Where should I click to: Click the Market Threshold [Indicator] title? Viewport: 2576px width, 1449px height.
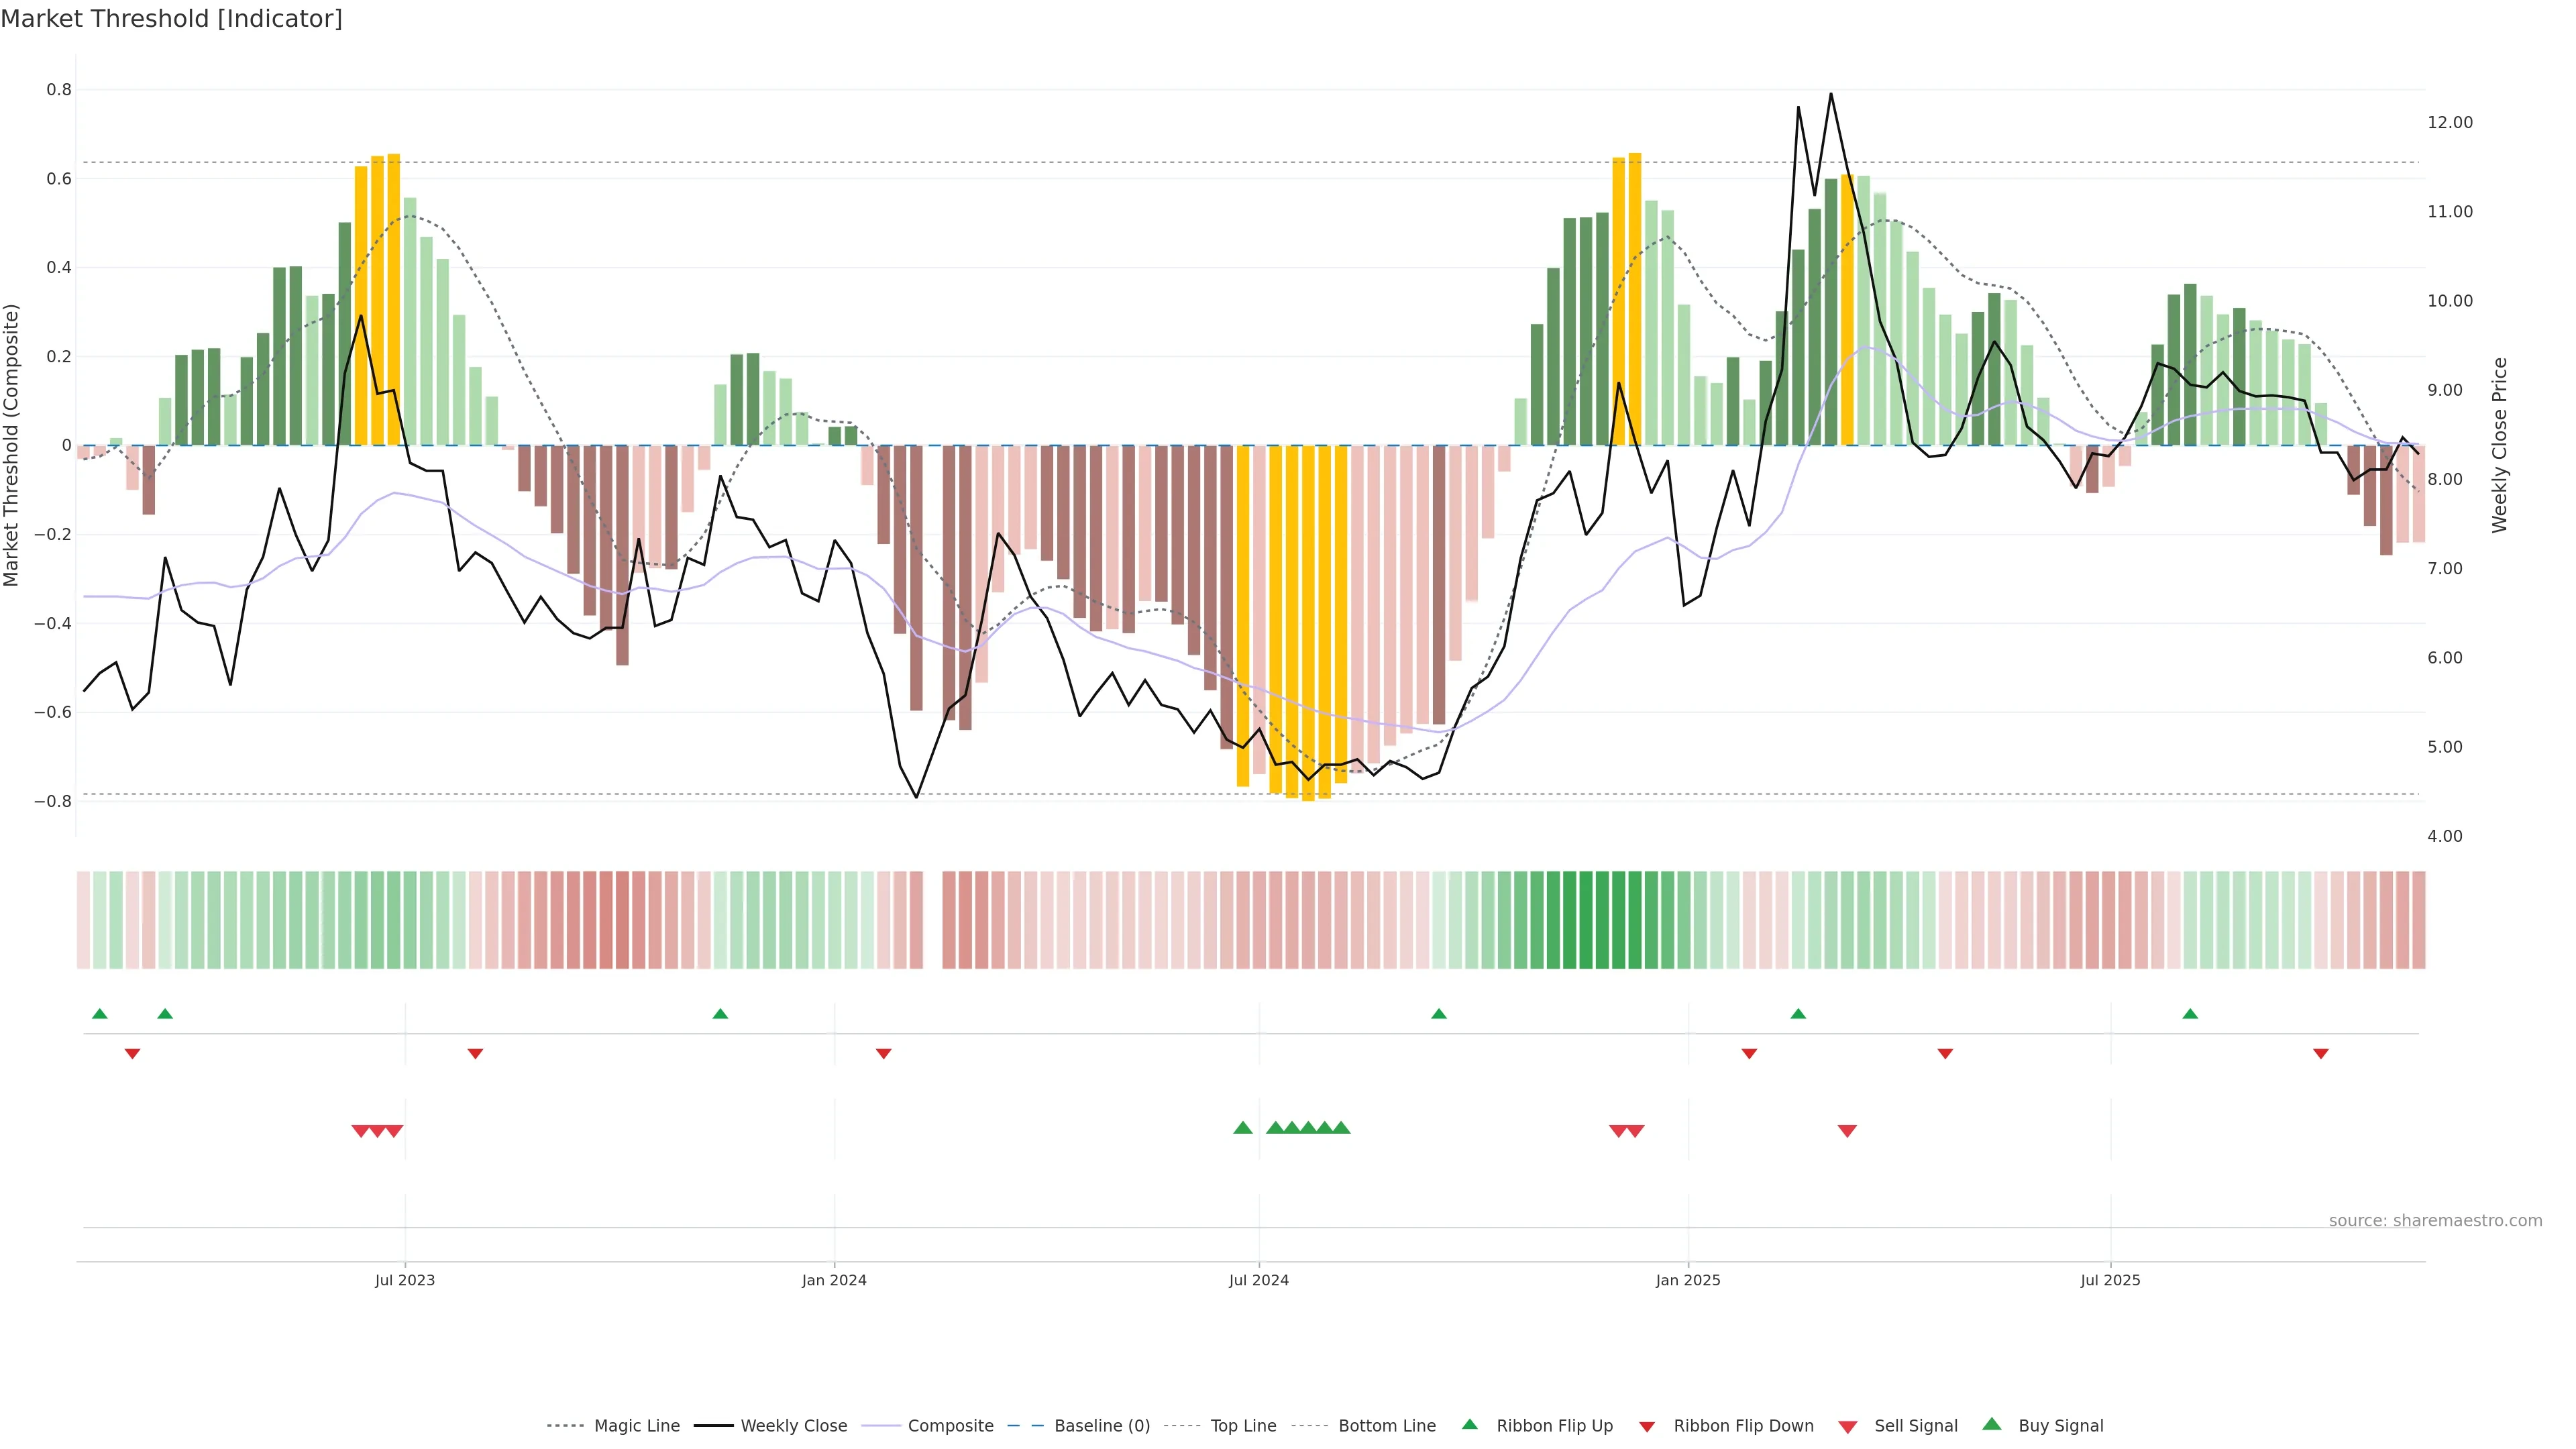pos(171,19)
